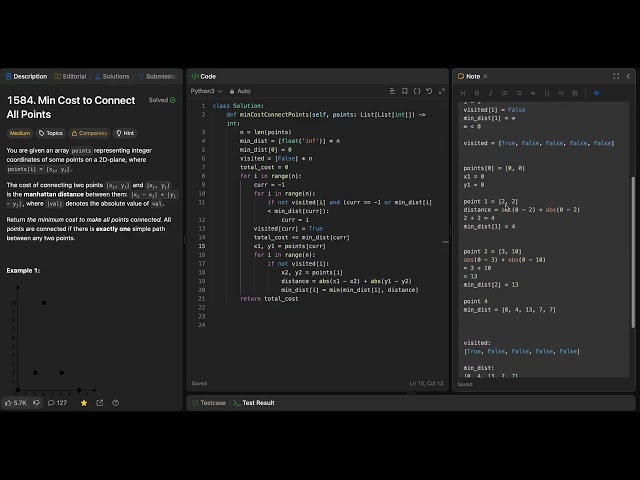Apply bold formatting in the note
The width and height of the screenshot is (640, 480).
point(477,93)
